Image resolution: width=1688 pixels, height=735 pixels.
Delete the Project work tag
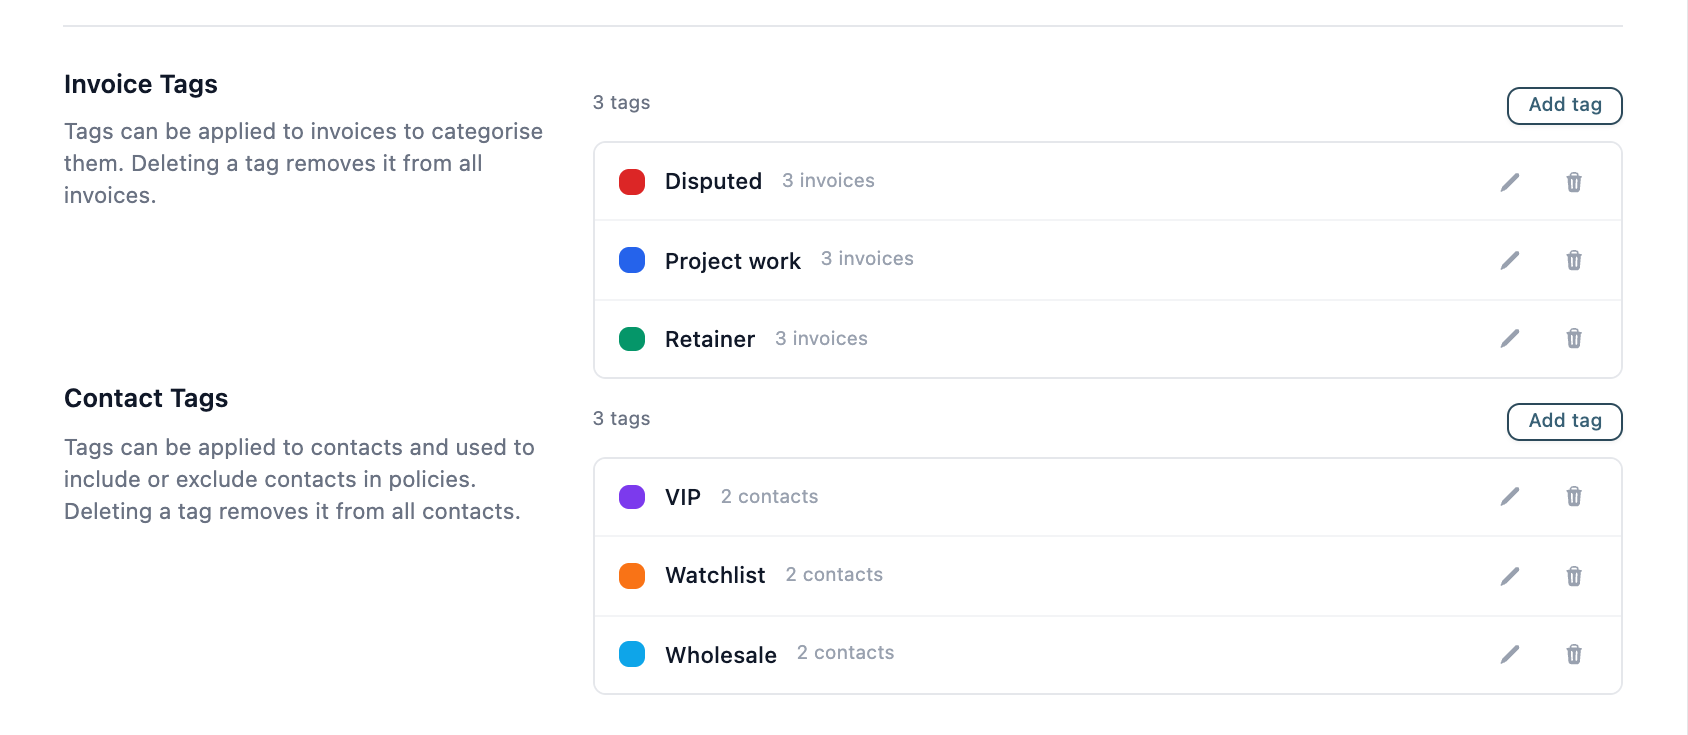[x=1574, y=260]
